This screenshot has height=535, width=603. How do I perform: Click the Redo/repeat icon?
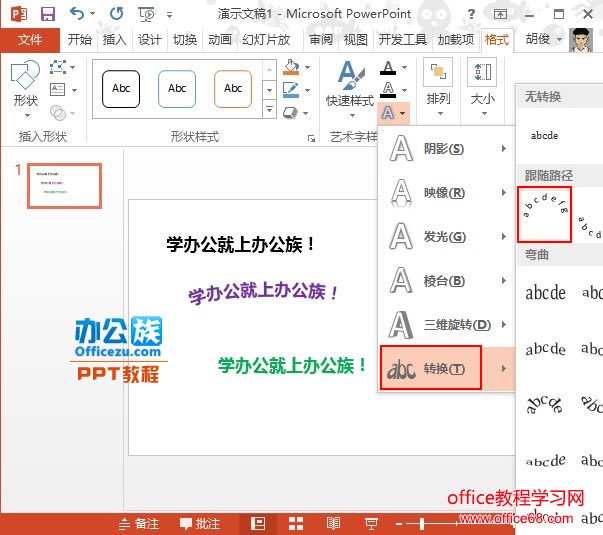[117, 14]
